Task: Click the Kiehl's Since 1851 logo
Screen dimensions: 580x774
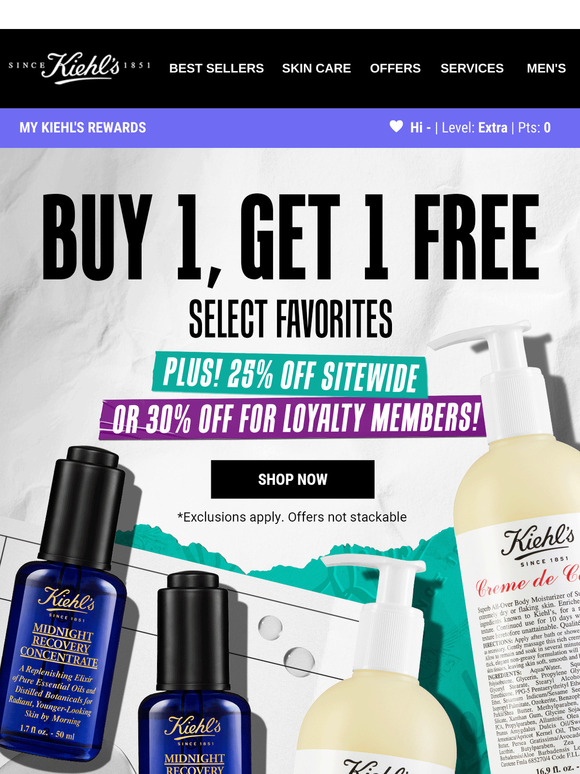Action: [x=79, y=68]
